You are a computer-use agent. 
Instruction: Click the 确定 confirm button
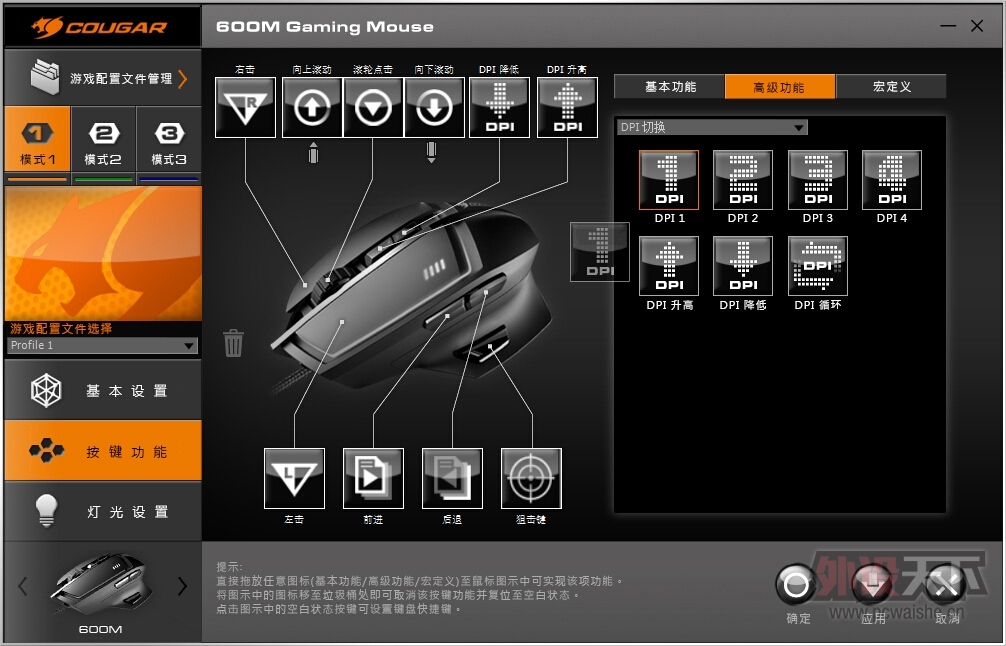tap(797, 584)
